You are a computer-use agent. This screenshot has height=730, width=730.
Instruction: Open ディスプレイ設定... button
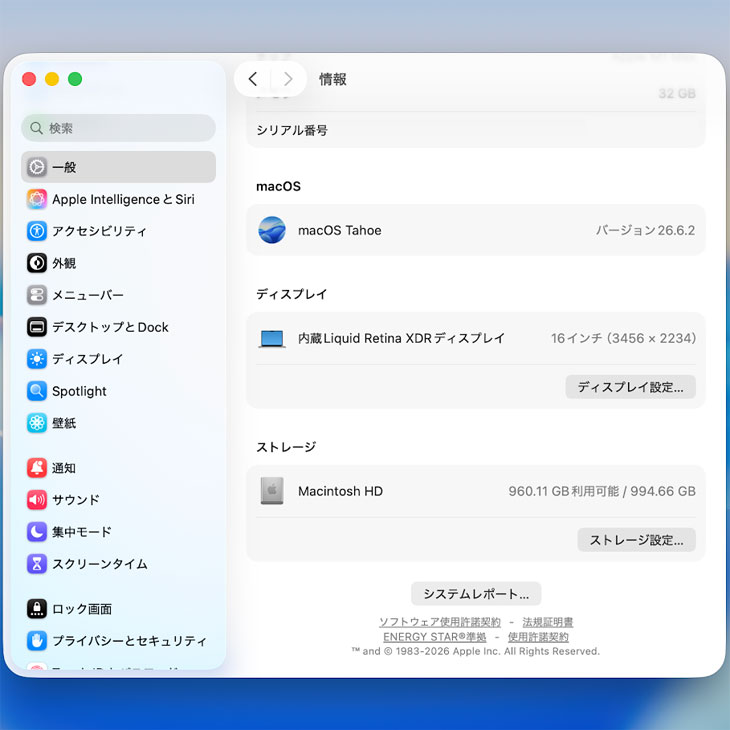coord(630,387)
